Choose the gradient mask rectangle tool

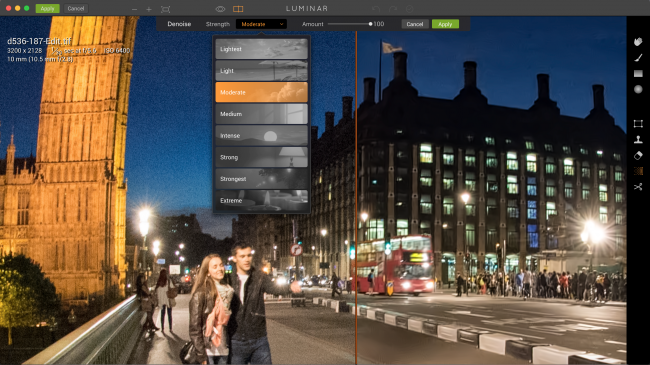[x=638, y=73]
